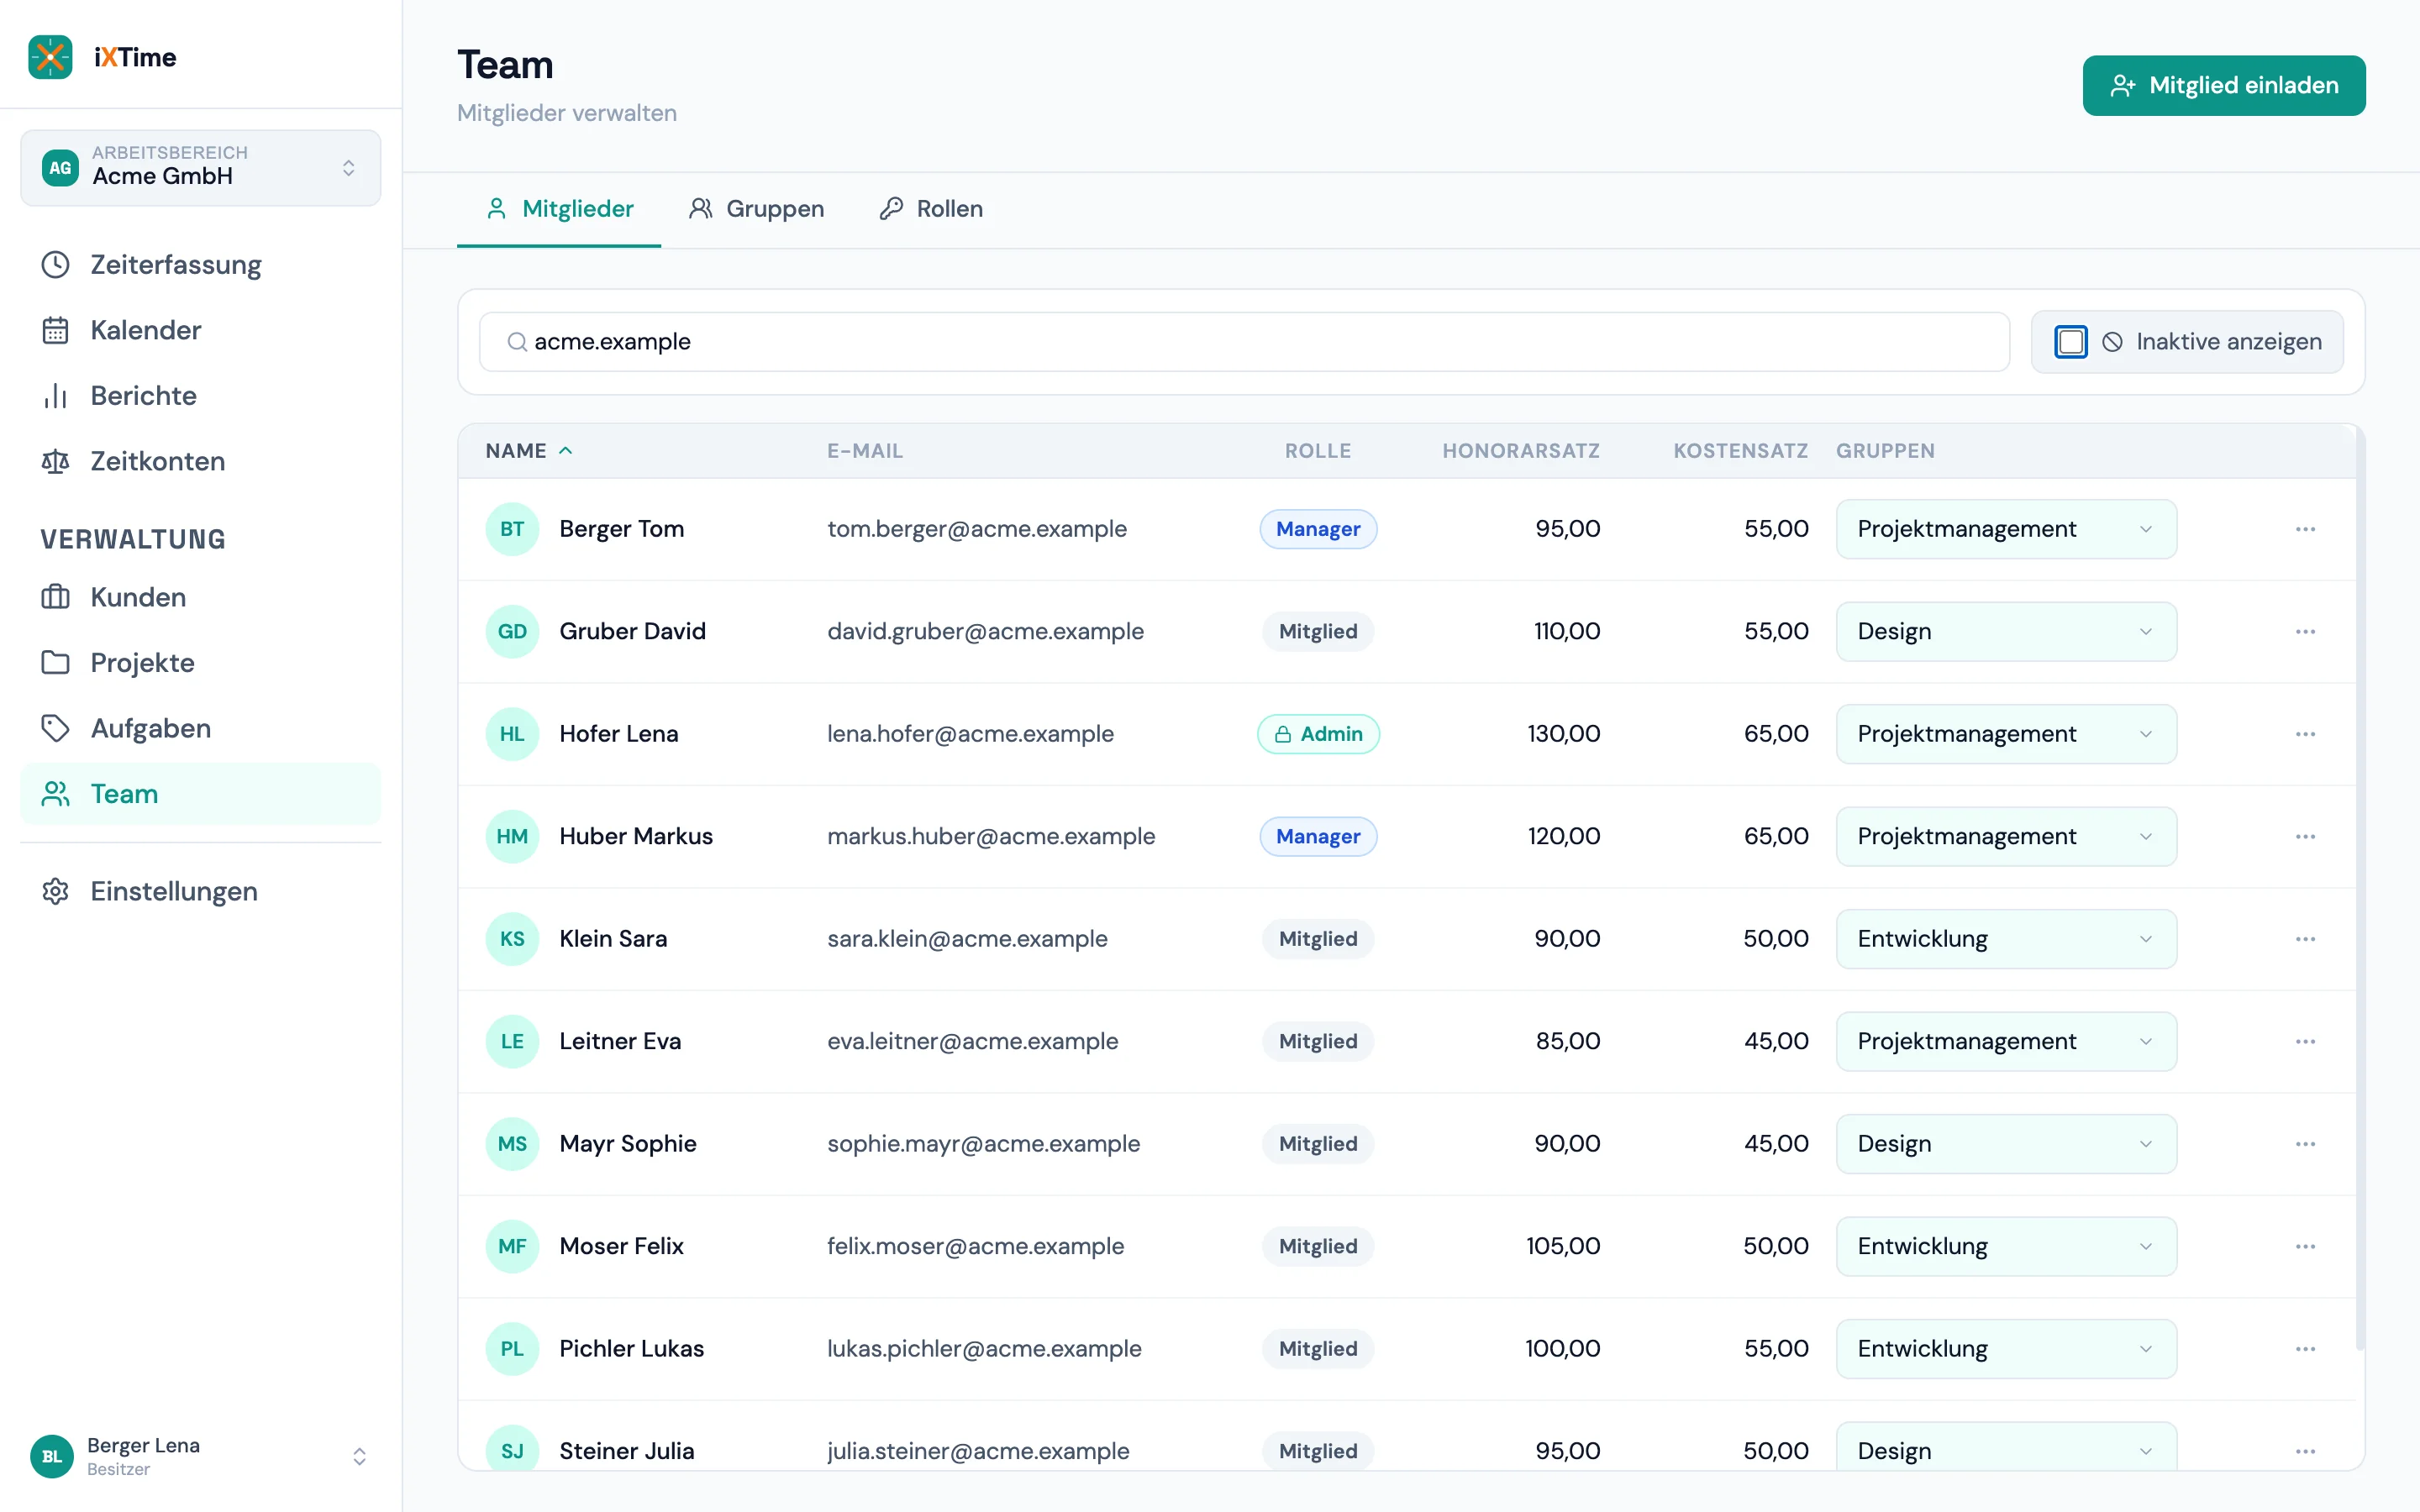Click the name Steiner Julia
The height and width of the screenshot is (1512, 2420).
tap(627, 1451)
